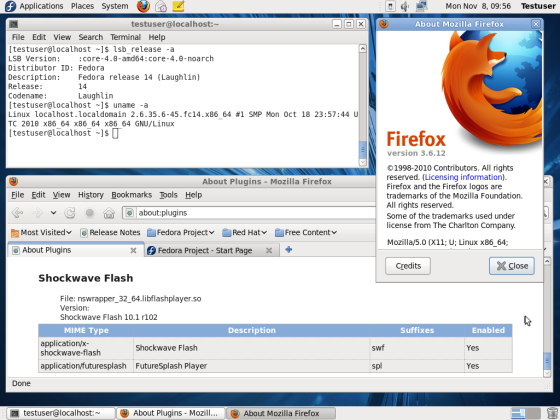Open Terminal's View menu
The height and width of the screenshot is (420, 560).
pos(62,37)
